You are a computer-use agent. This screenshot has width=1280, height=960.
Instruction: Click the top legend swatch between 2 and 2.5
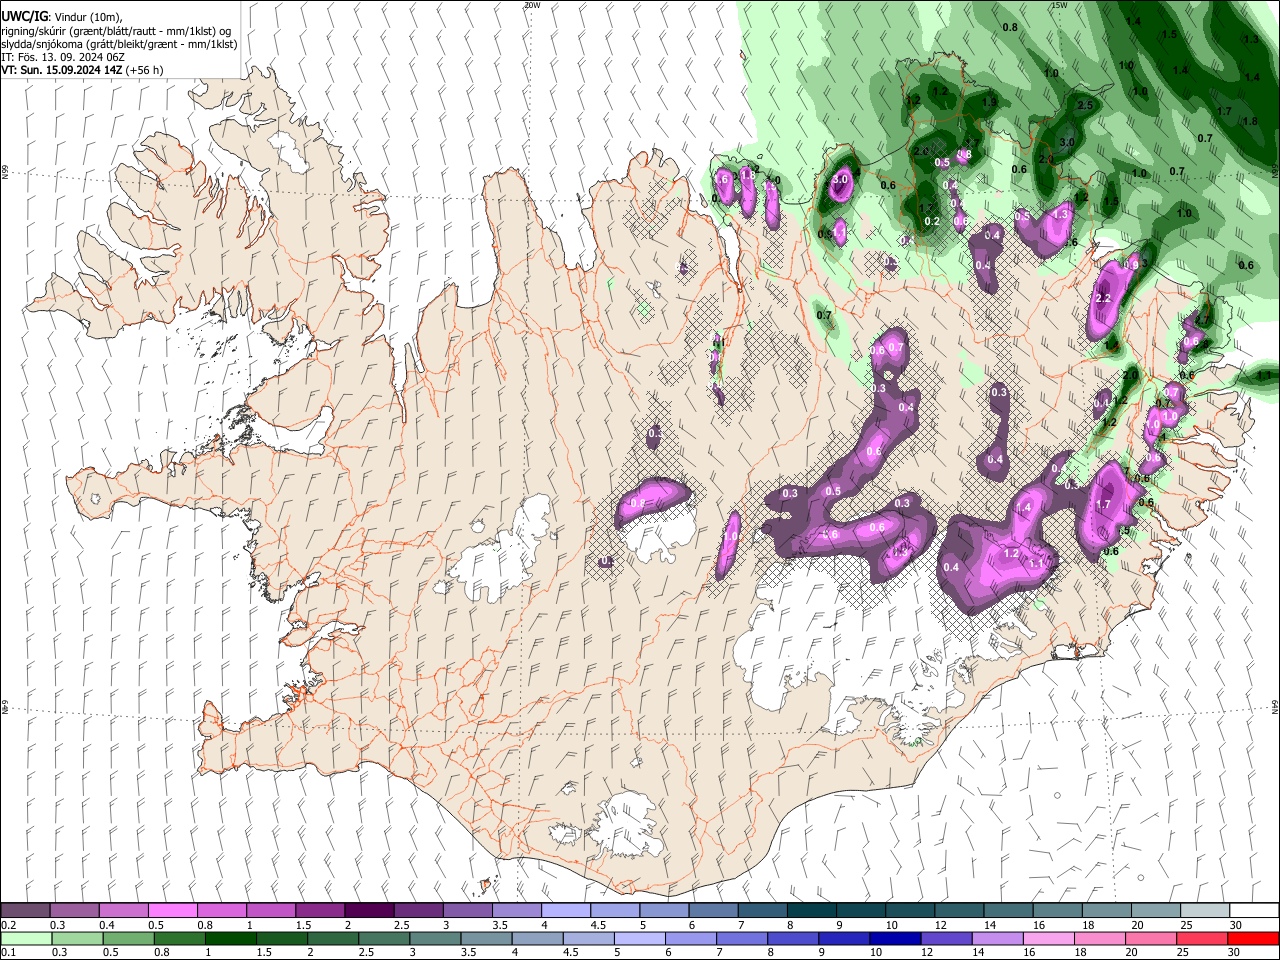(x=369, y=910)
